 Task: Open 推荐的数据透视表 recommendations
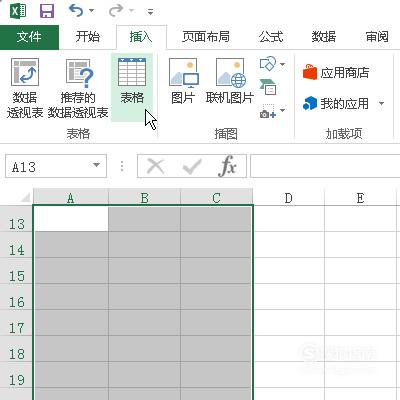(78, 88)
